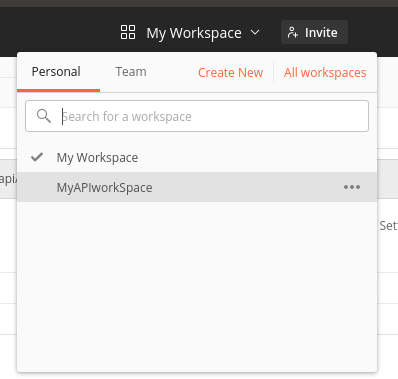Viewport: 398px width, 379px height.
Task: Select My Workspace in the list
Action: 197,157
